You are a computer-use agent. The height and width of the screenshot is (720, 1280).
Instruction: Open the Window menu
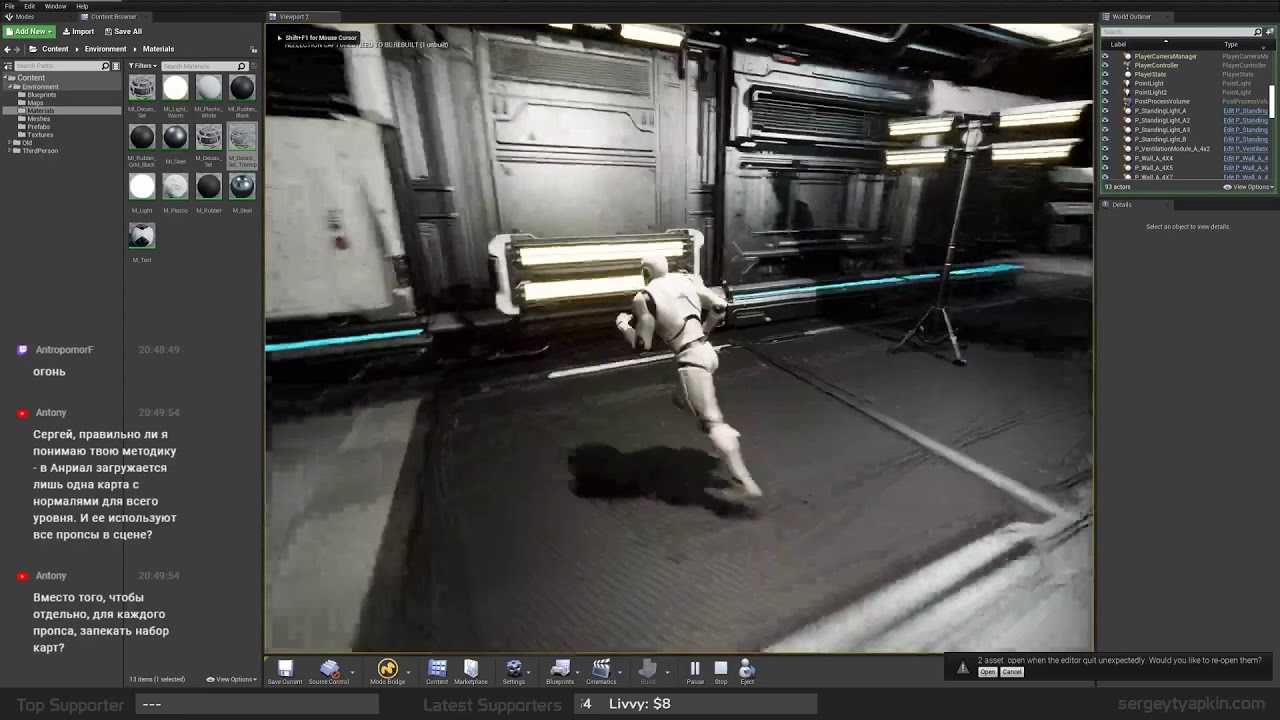[x=56, y=6]
